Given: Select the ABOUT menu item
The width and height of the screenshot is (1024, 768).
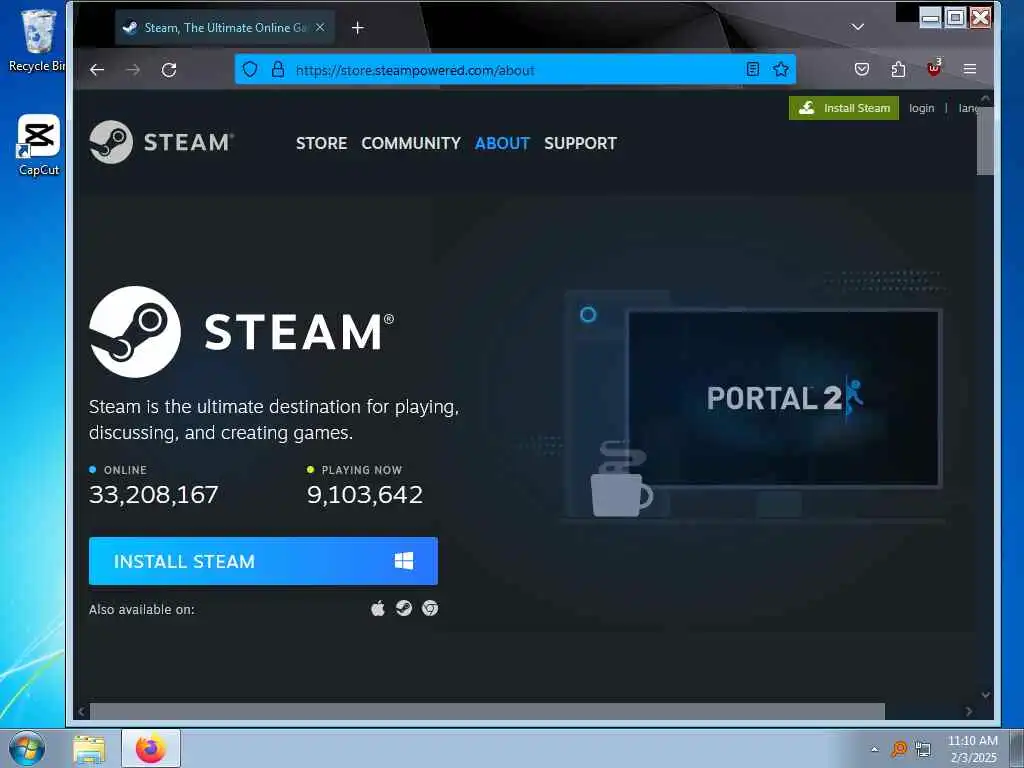Looking at the screenshot, I should 502,143.
